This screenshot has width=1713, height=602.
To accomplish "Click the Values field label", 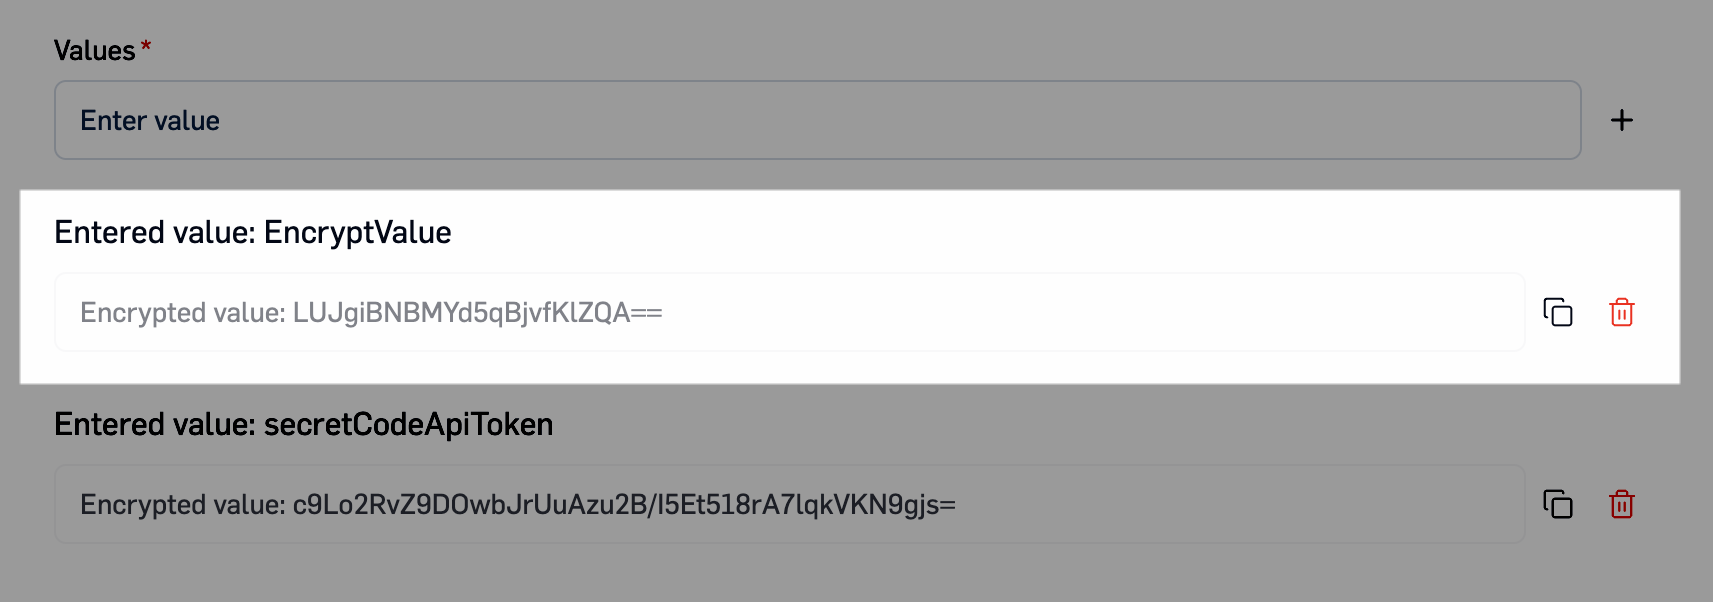I will point(96,49).
